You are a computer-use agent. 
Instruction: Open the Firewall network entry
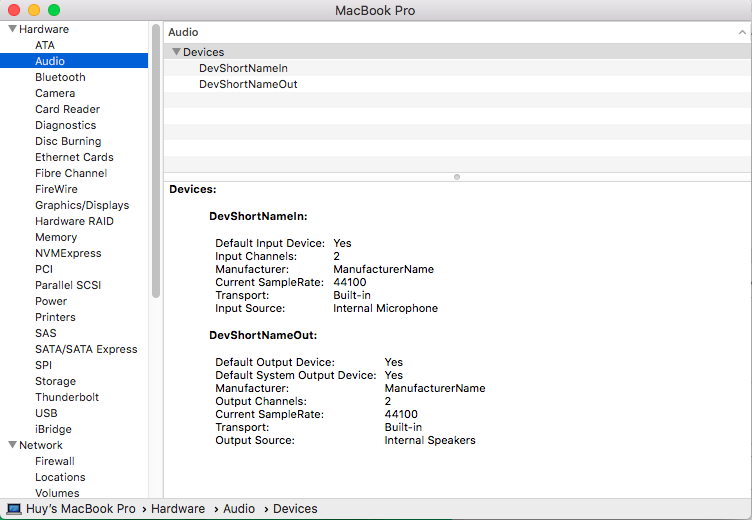click(55, 461)
